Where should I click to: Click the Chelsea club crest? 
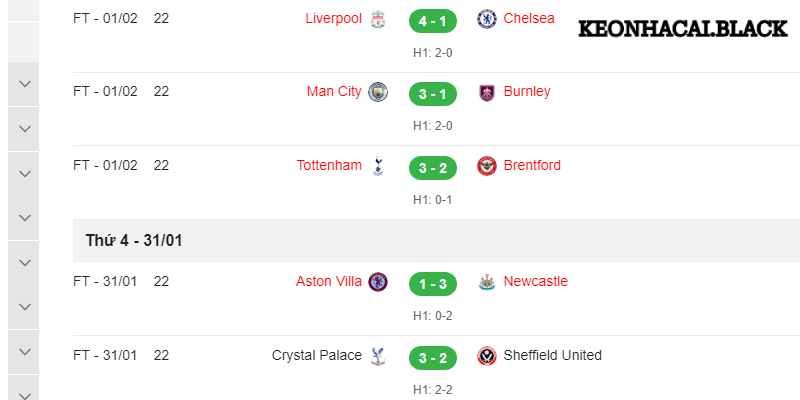click(x=487, y=19)
